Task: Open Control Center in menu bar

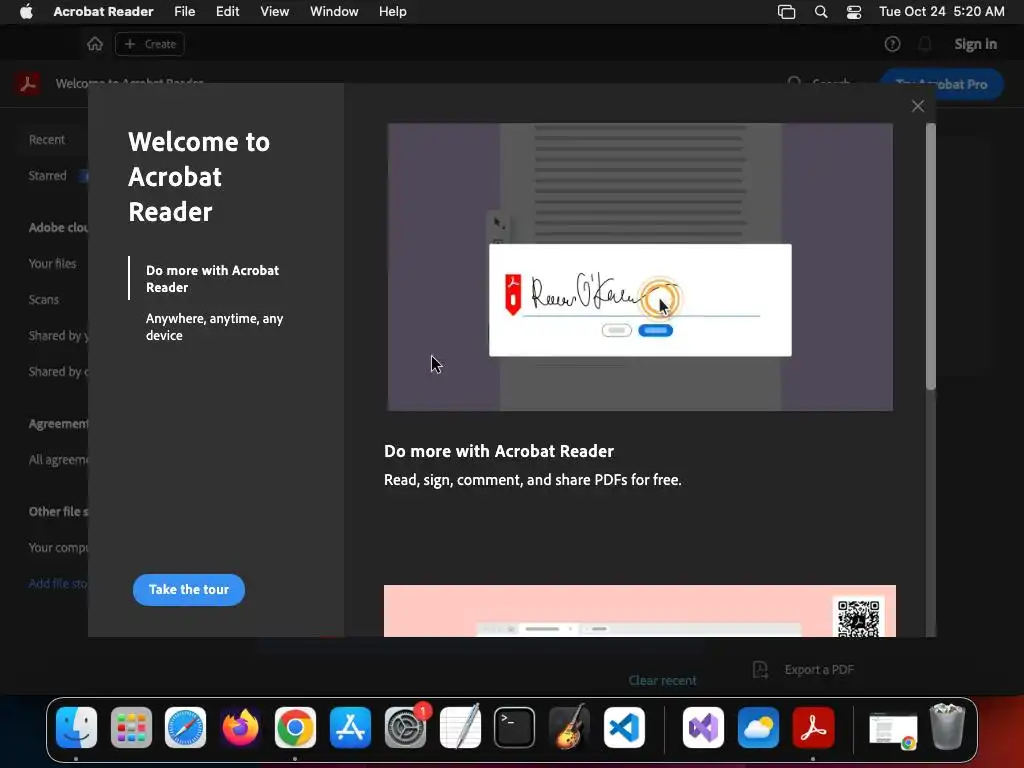Action: [x=854, y=12]
